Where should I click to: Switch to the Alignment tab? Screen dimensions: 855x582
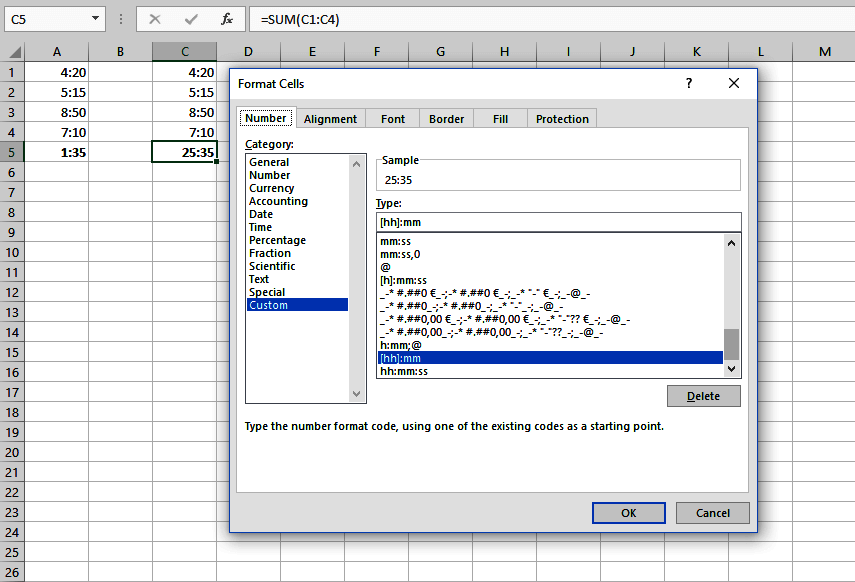coord(330,118)
